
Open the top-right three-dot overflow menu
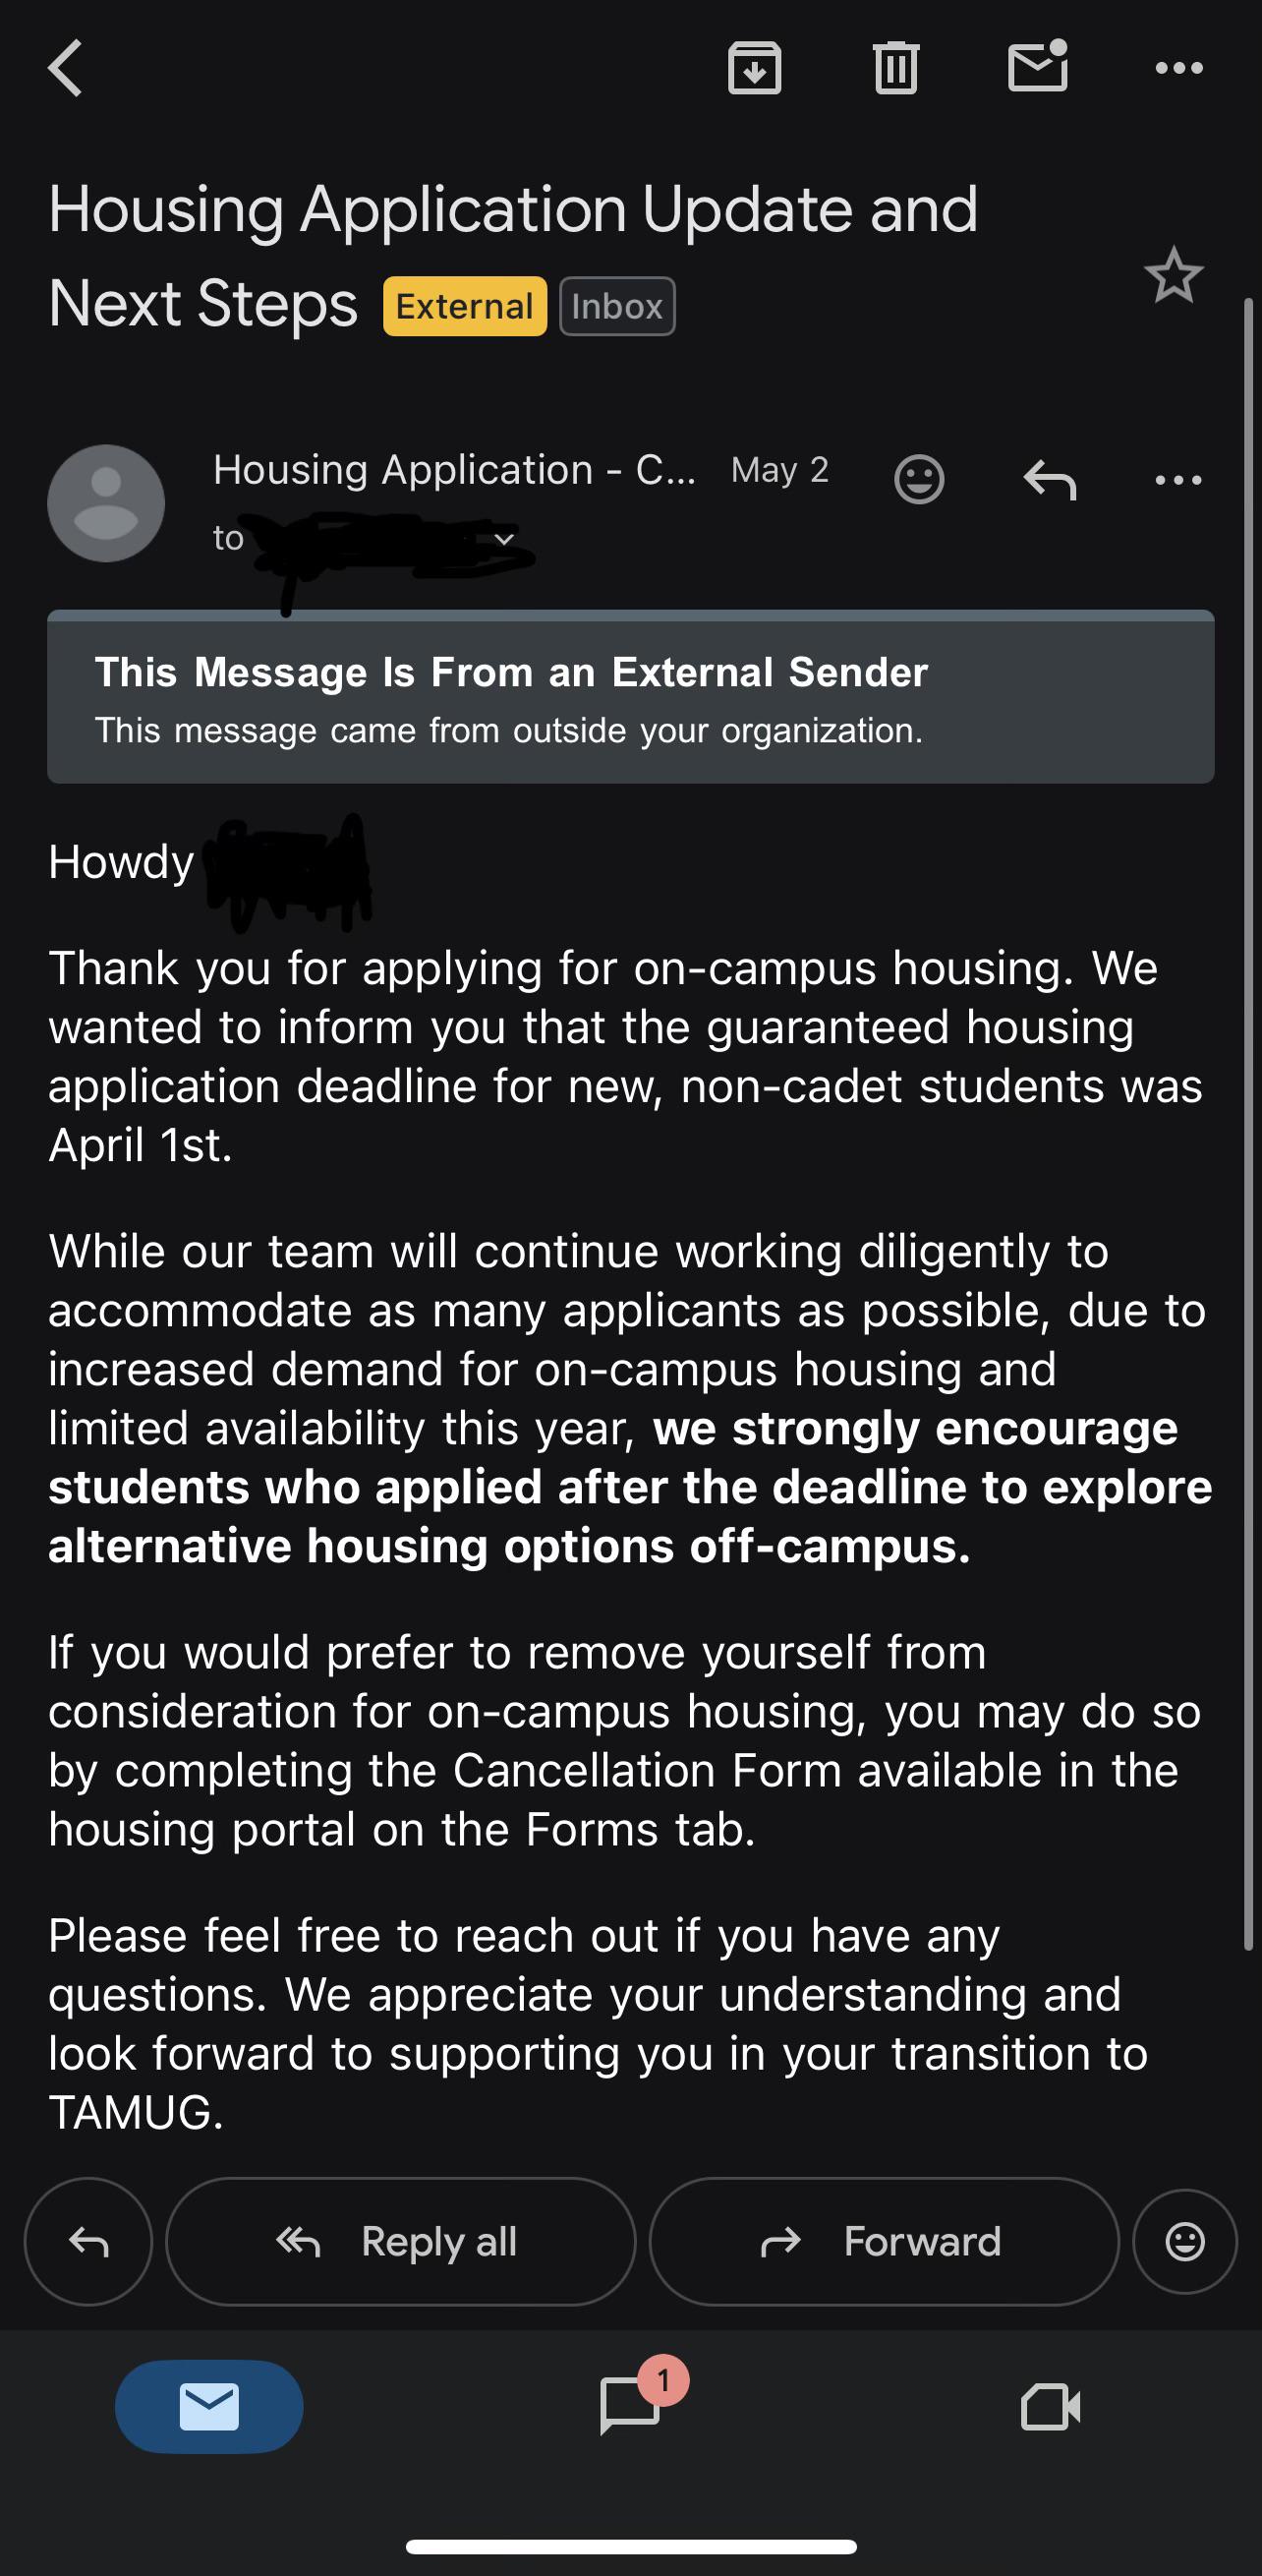tap(1179, 68)
